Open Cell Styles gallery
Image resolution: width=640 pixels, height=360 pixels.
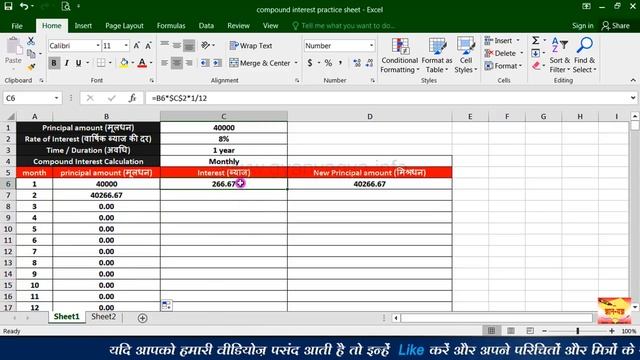465,55
